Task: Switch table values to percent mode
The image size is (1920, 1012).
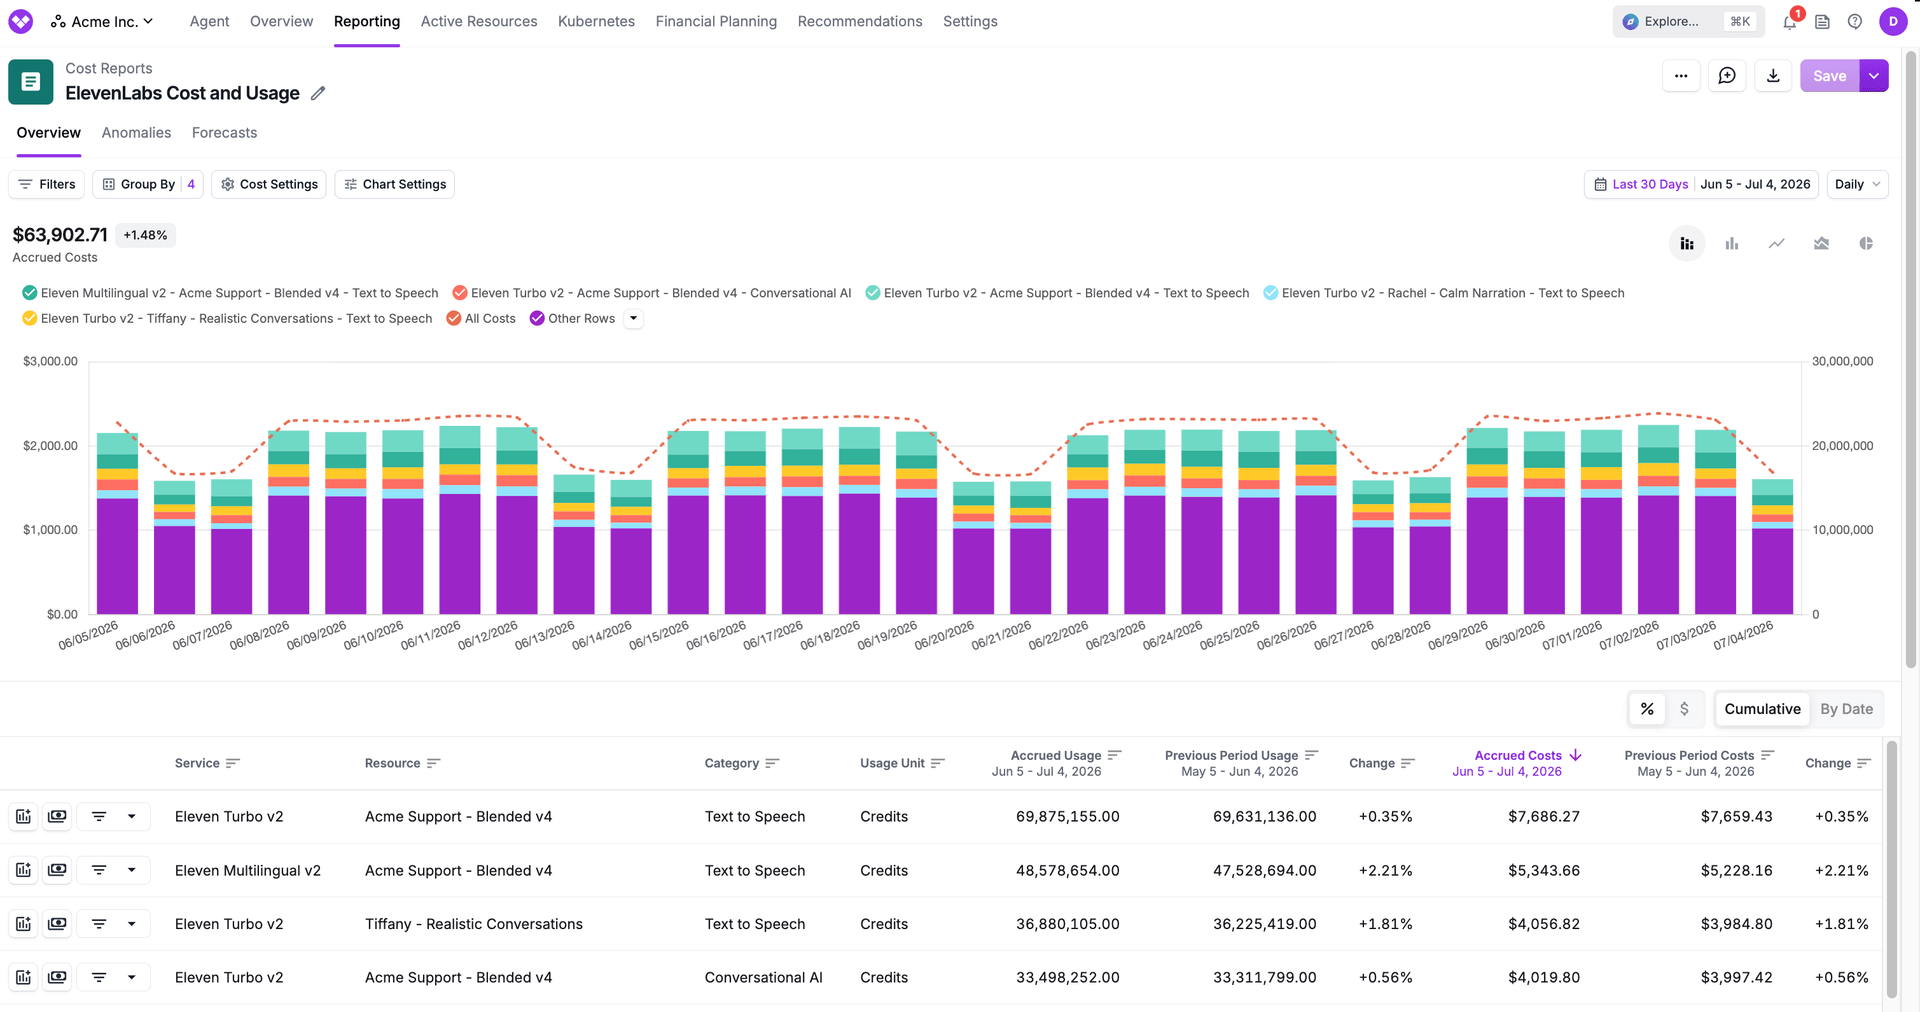Action: pyautogui.click(x=1647, y=709)
